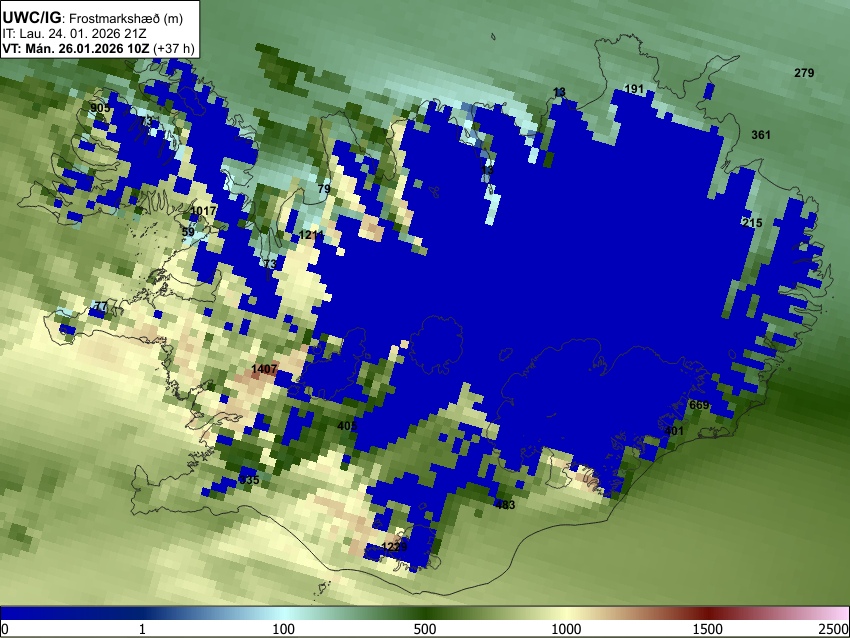Image resolution: width=850 pixels, height=638 pixels.
Task: Select the 1407 value label
Action: (x=264, y=369)
